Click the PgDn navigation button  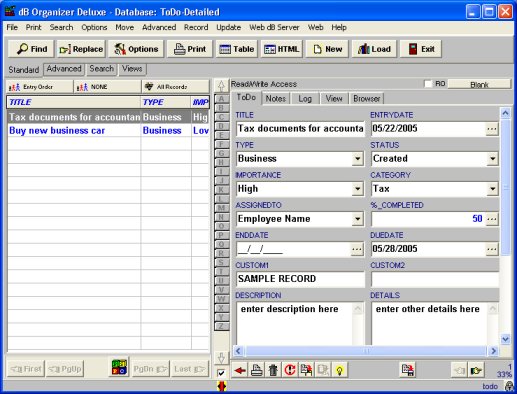(x=150, y=369)
